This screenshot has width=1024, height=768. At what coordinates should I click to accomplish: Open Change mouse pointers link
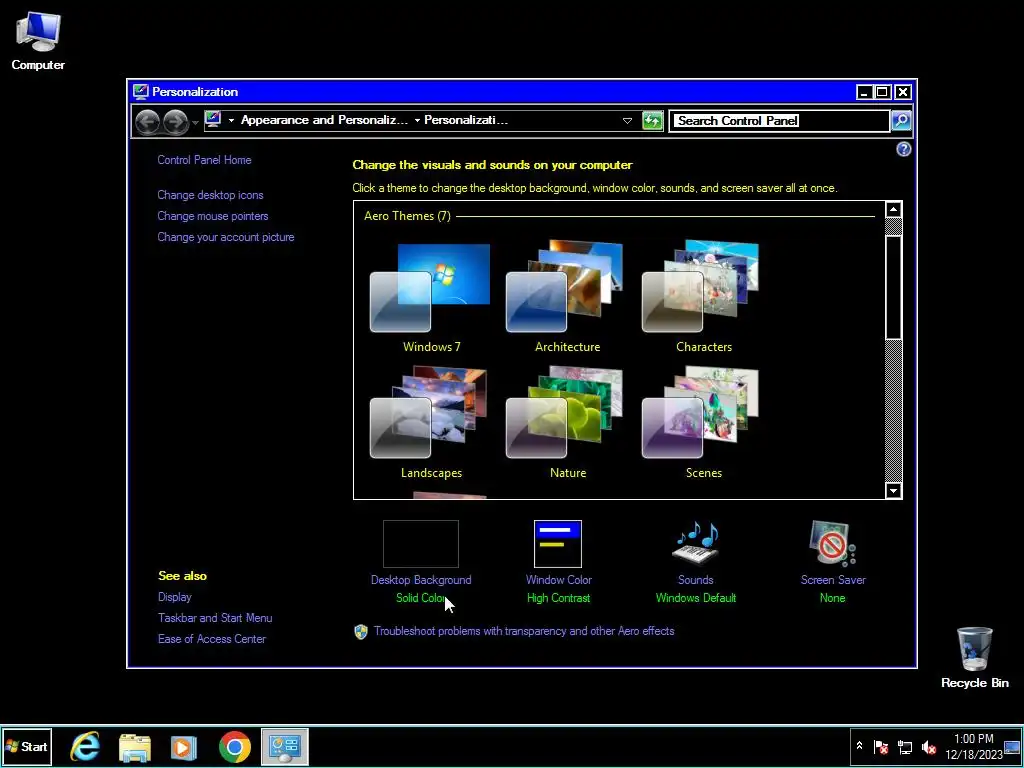pyautogui.click(x=213, y=216)
